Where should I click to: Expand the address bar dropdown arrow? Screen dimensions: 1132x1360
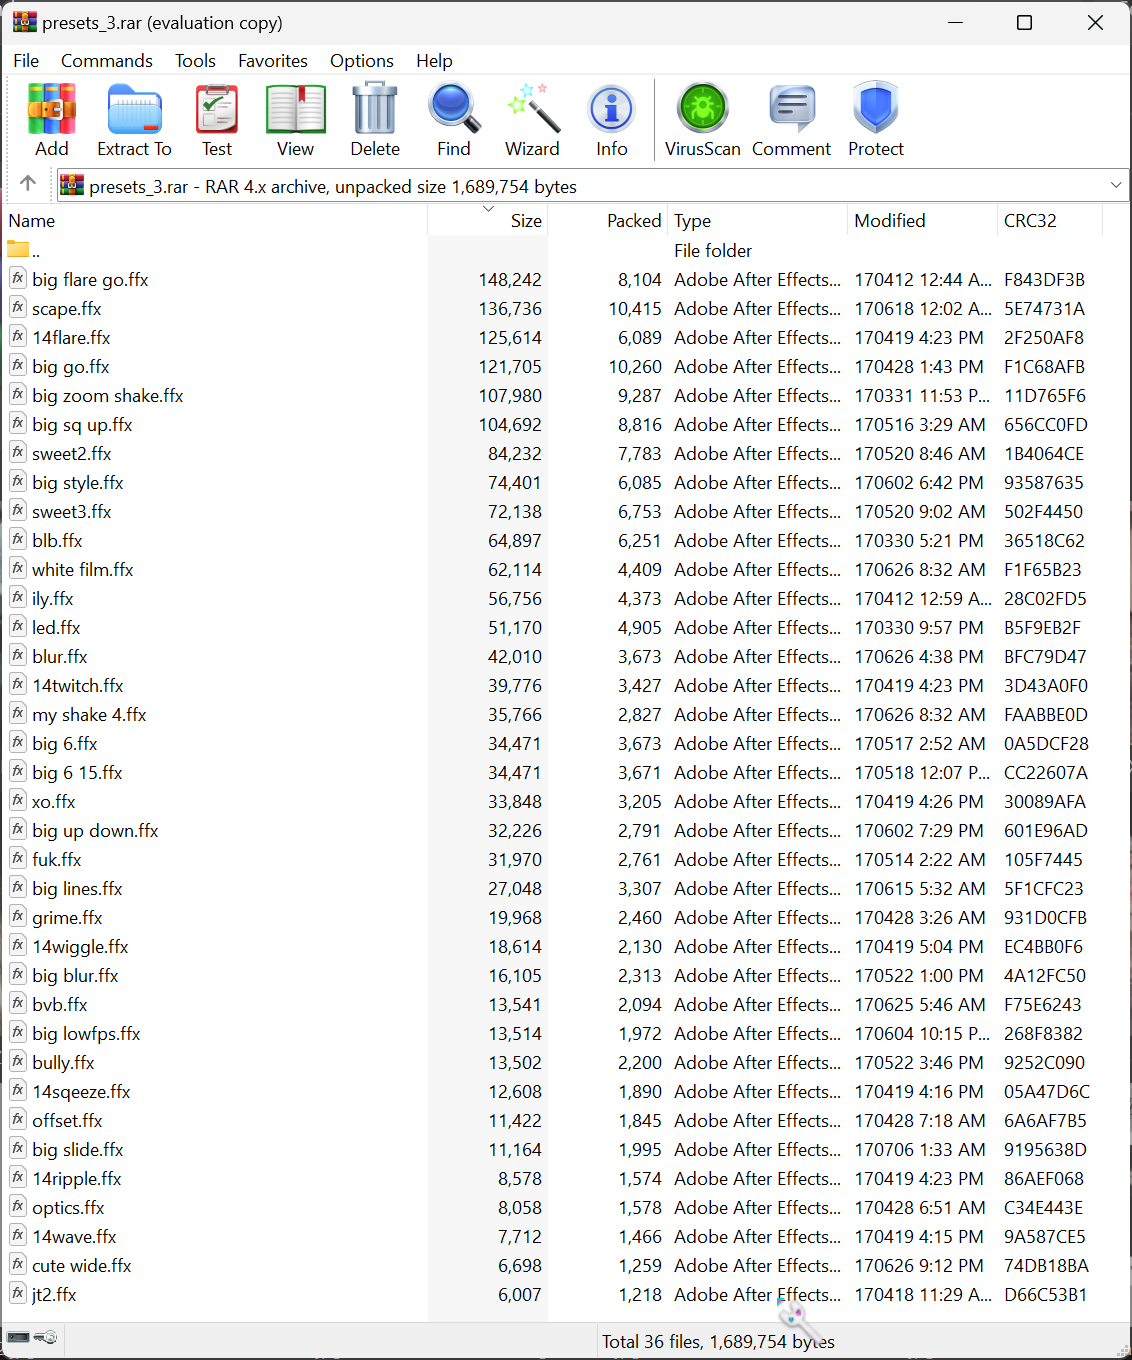click(x=1116, y=185)
